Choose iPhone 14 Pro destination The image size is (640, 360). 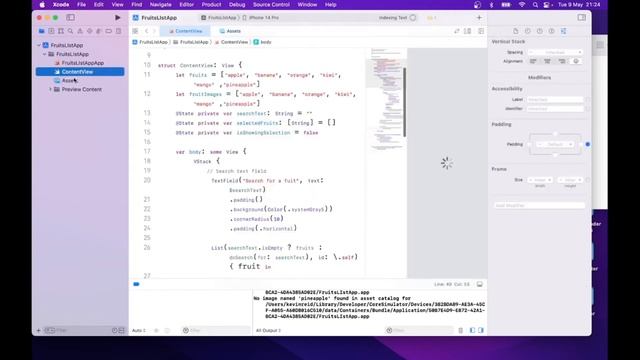(x=261, y=18)
